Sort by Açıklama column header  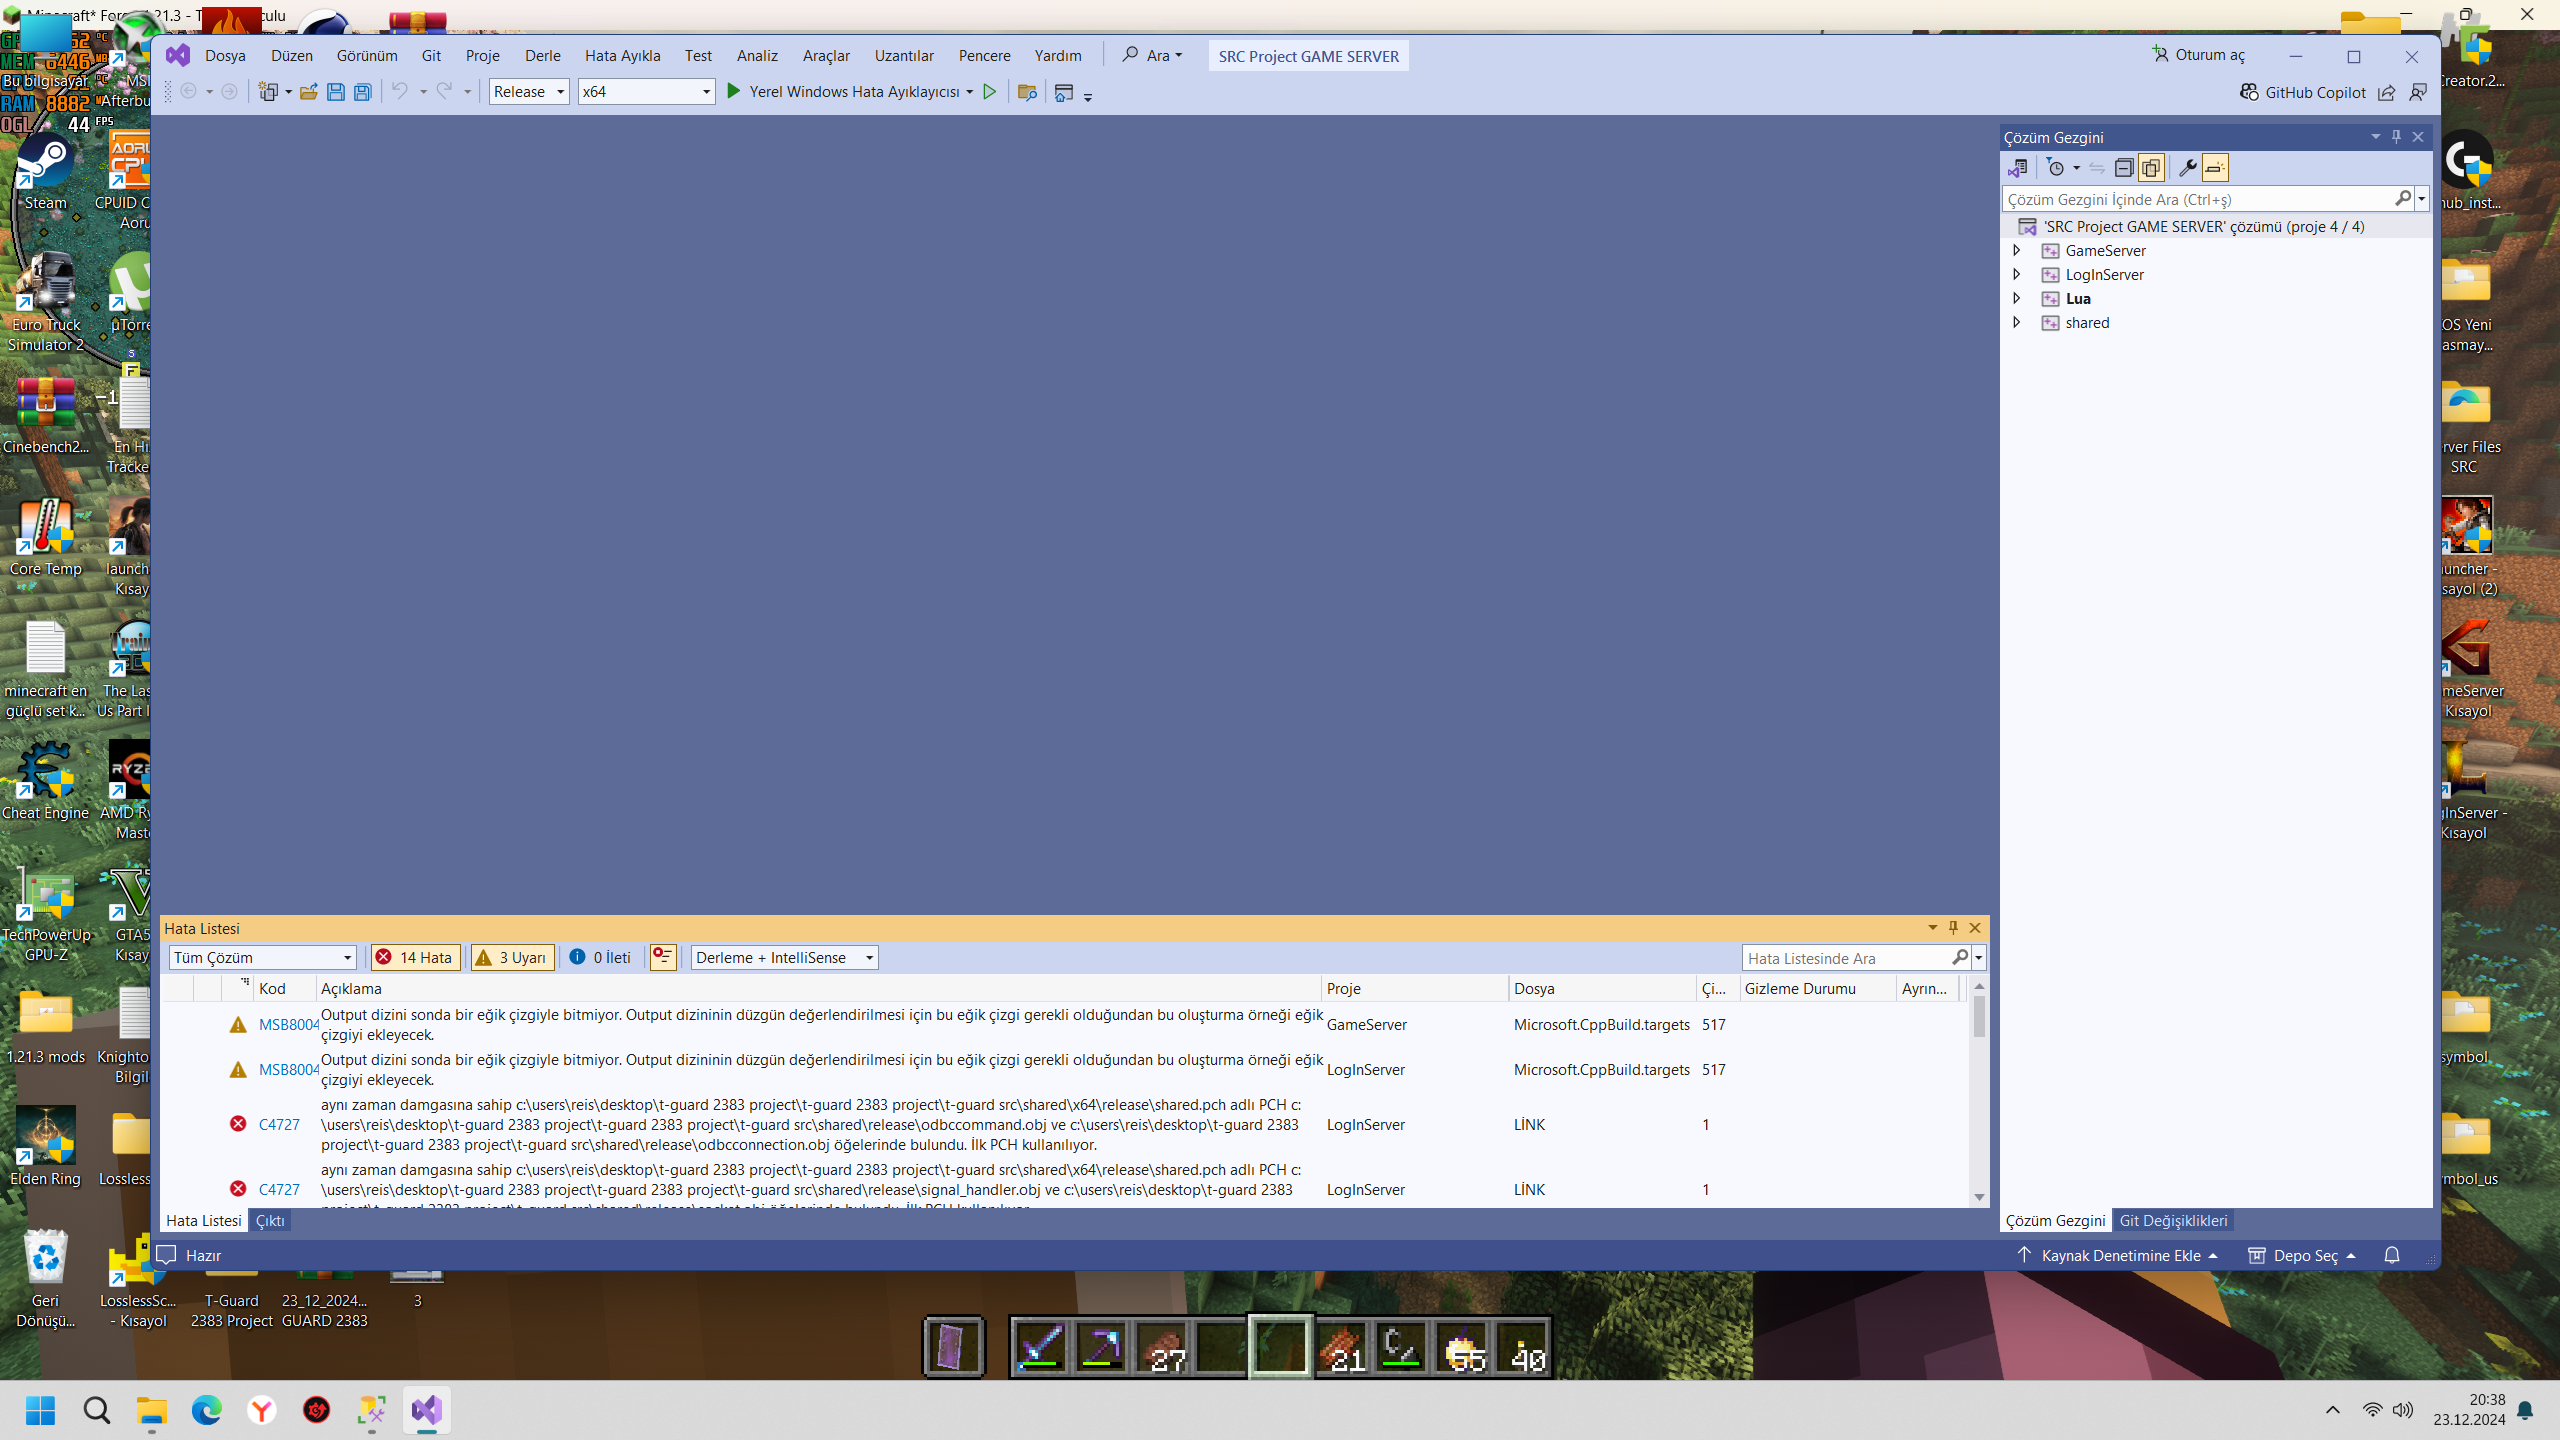(818, 988)
